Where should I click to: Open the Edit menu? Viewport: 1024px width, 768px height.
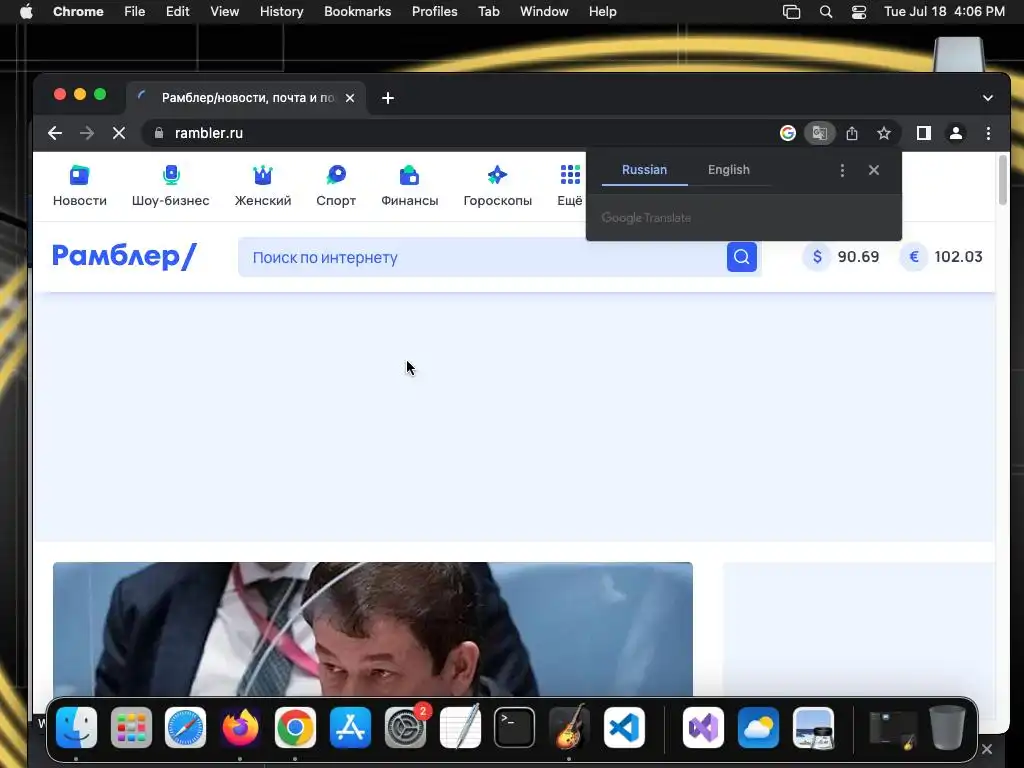(x=178, y=12)
